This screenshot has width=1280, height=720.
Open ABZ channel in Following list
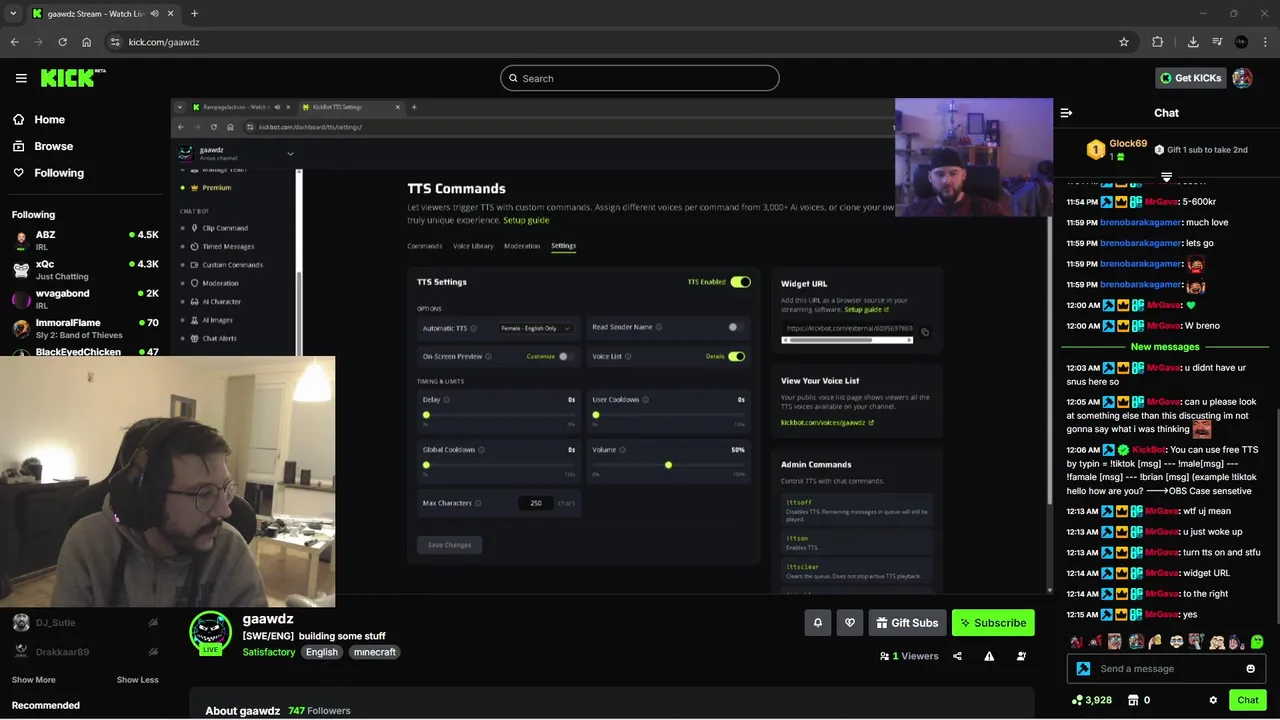[x=85, y=240]
